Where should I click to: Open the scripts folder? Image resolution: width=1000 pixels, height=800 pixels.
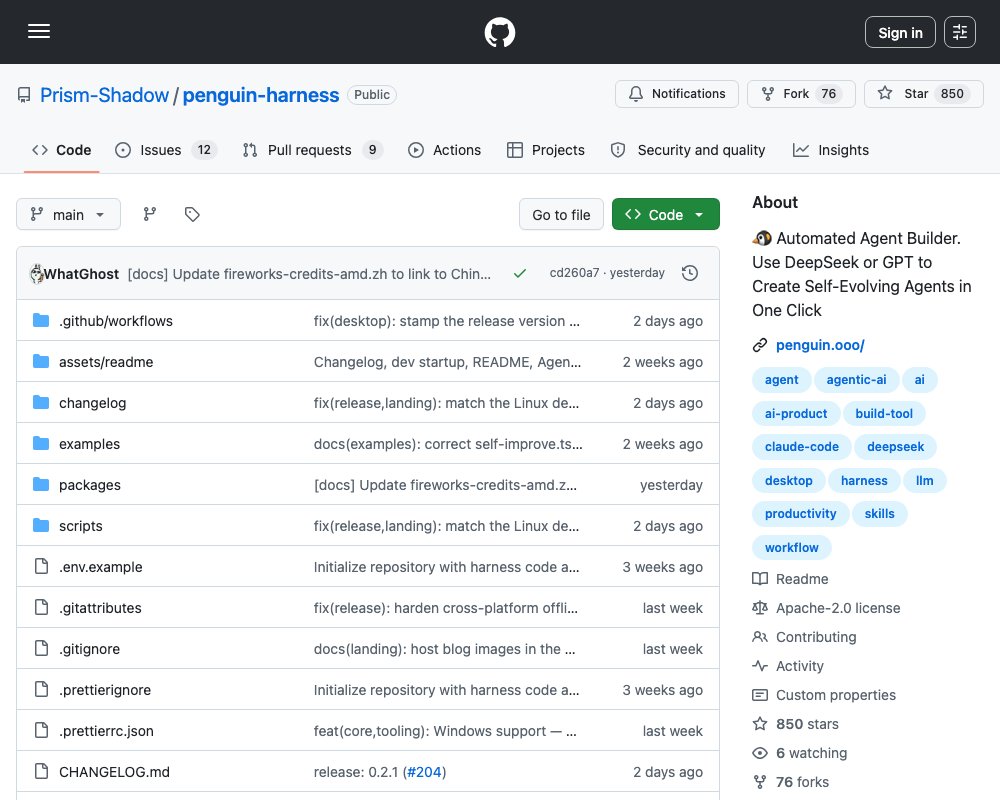[80, 526]
